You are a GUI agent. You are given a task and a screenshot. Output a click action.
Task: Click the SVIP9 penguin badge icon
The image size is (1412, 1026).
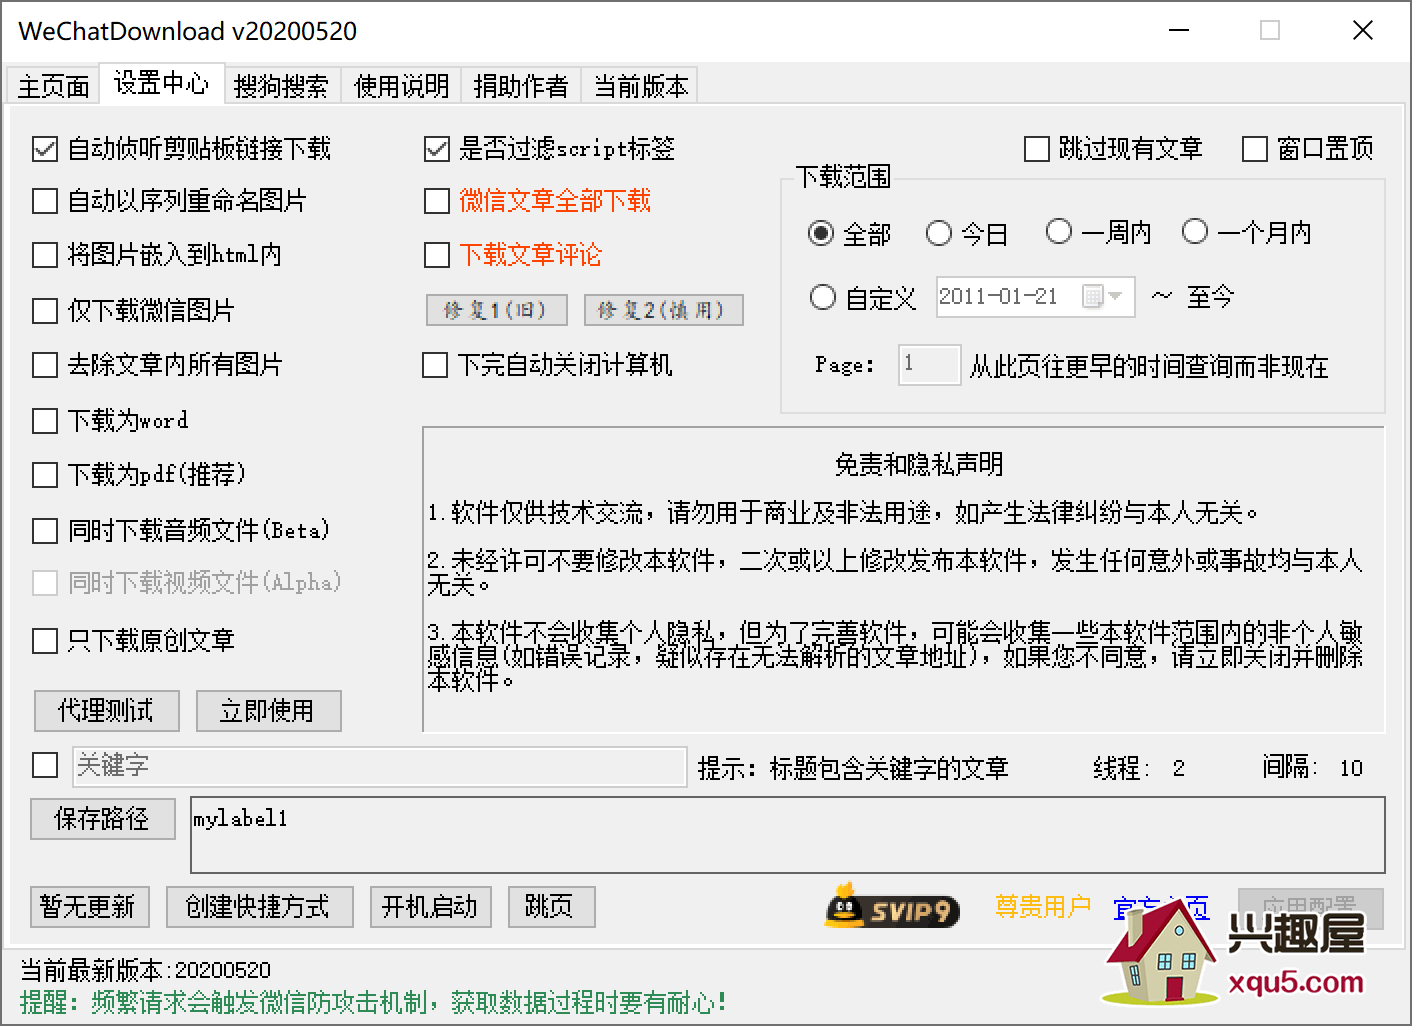892,905
